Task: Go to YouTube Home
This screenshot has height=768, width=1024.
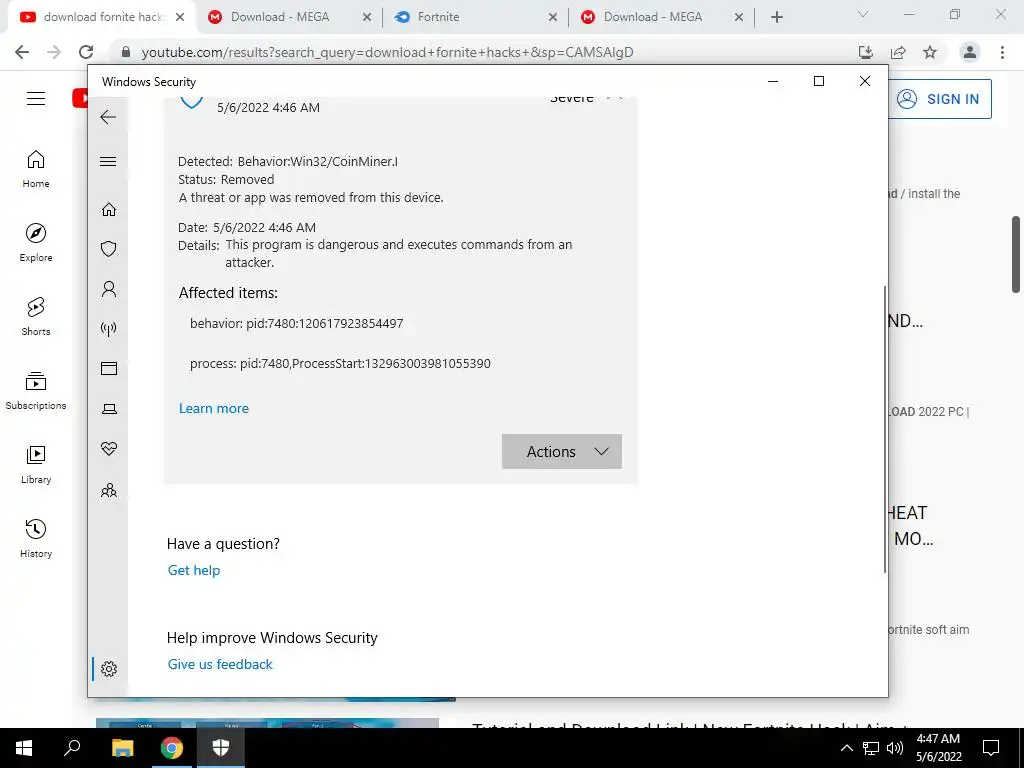Action: click(36, 169)
